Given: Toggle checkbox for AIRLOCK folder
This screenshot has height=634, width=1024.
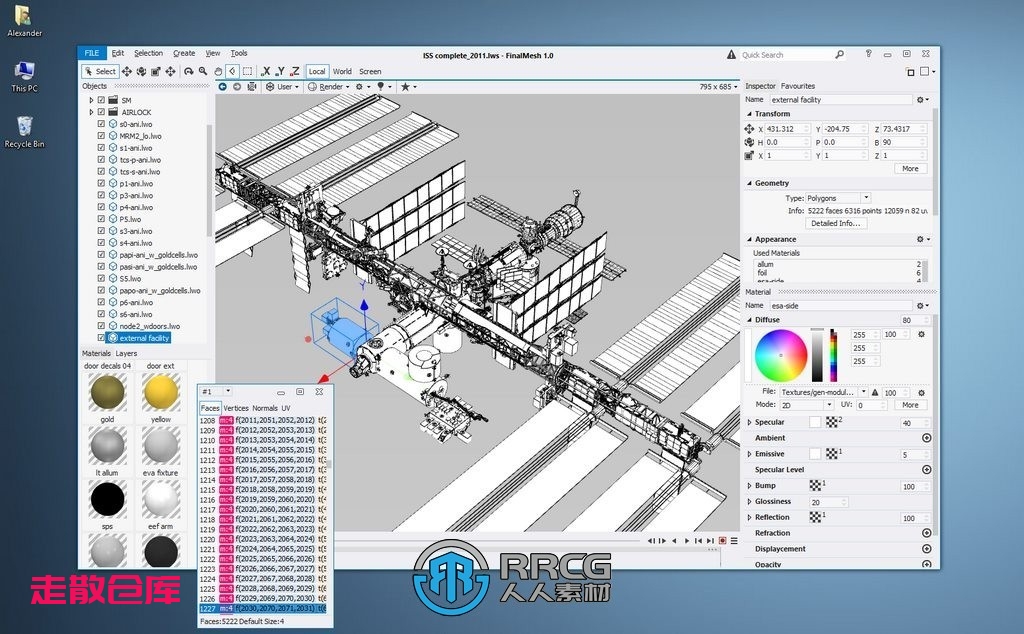Looking at the screenshot, I should click(x=101, y=112).
